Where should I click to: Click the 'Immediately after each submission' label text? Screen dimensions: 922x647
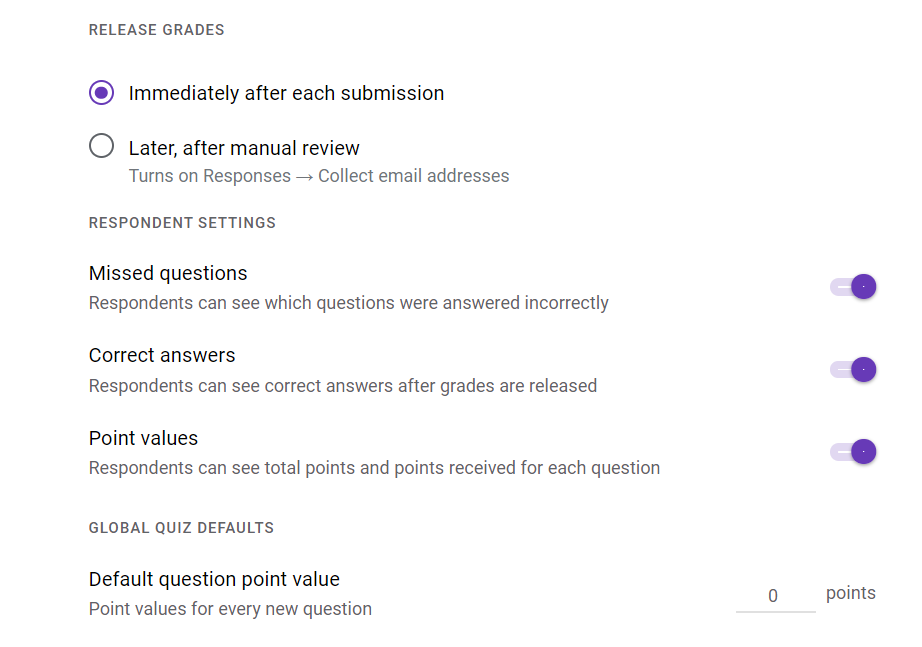point(286,93)
